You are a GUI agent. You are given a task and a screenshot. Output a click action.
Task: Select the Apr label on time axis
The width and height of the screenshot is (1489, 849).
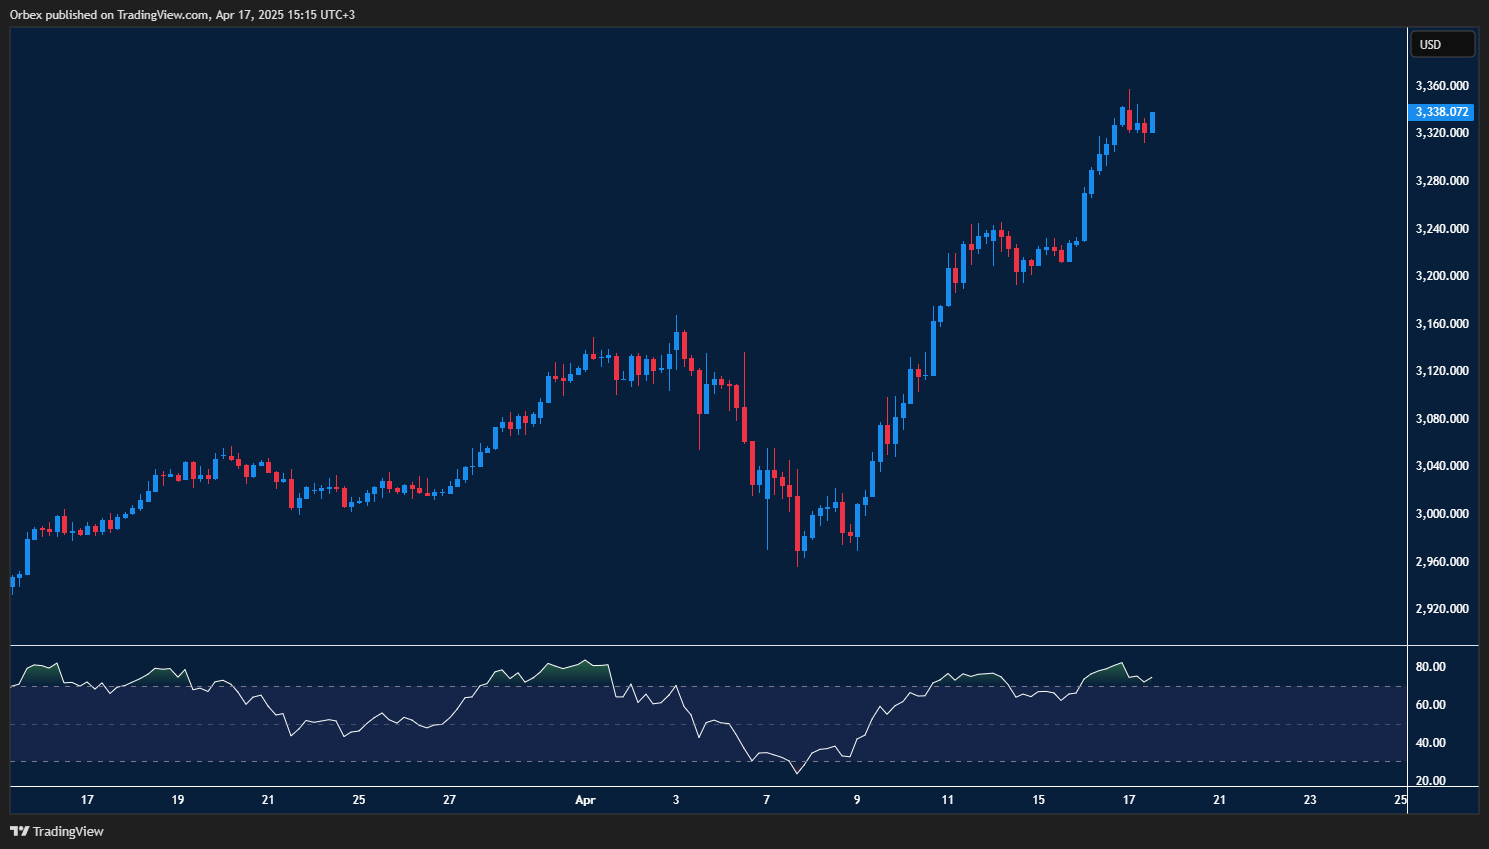click(x=585, y=800)
